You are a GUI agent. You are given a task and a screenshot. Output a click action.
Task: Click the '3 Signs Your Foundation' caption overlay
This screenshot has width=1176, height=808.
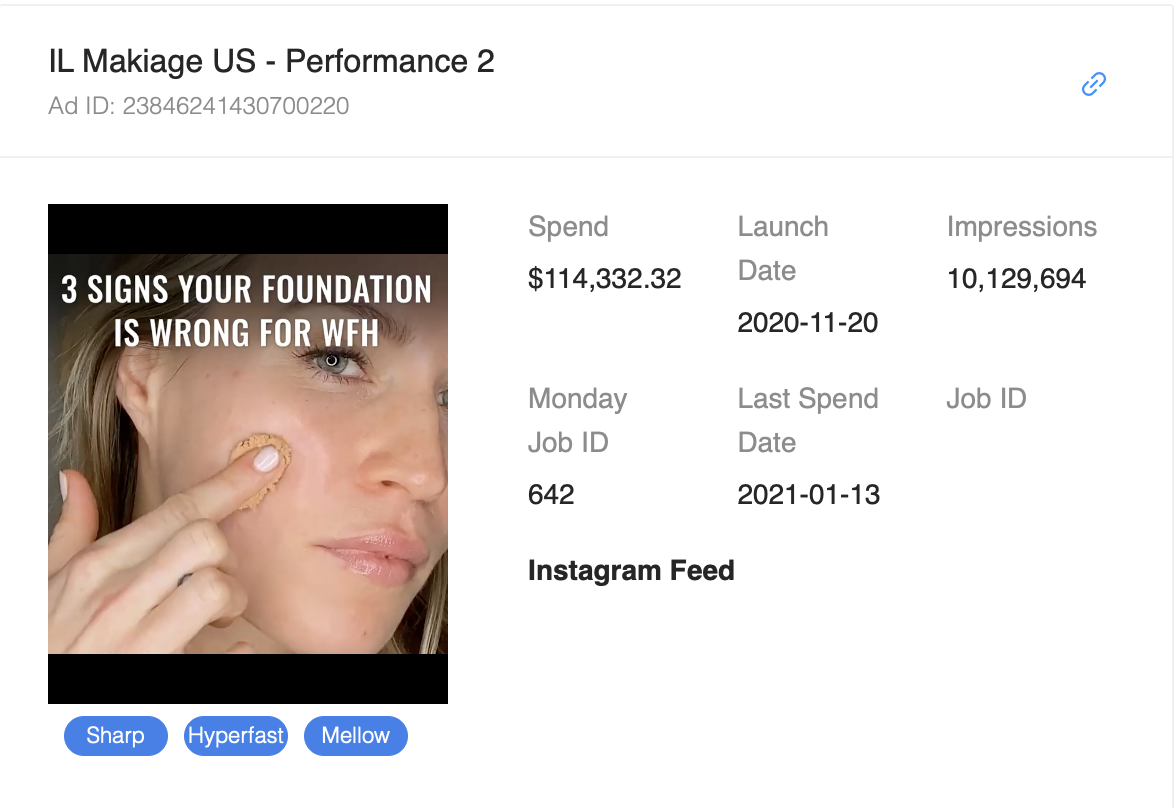[x=247, y=311]
